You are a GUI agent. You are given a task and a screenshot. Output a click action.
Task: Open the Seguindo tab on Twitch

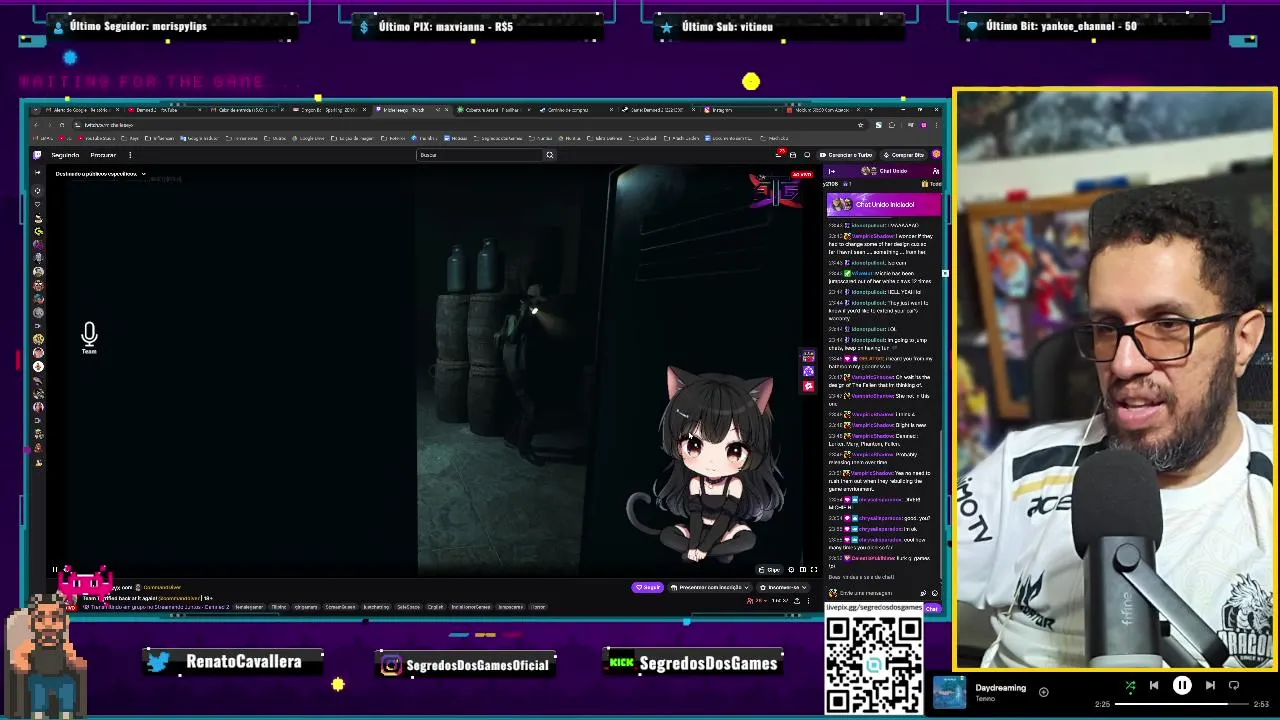coord(65,155)
